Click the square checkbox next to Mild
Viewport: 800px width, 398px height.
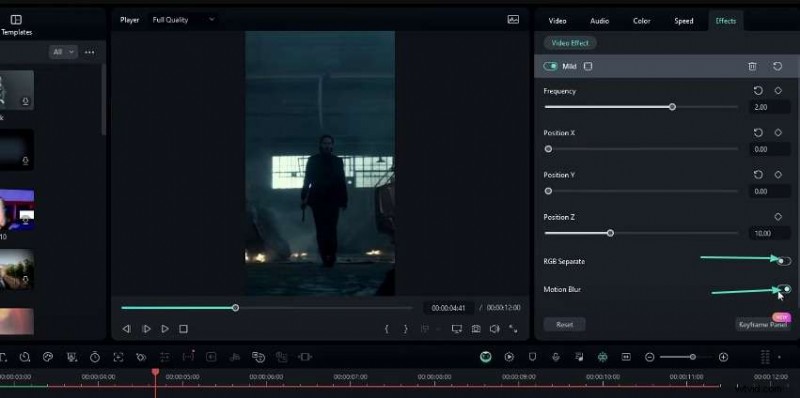coord(588,66)
